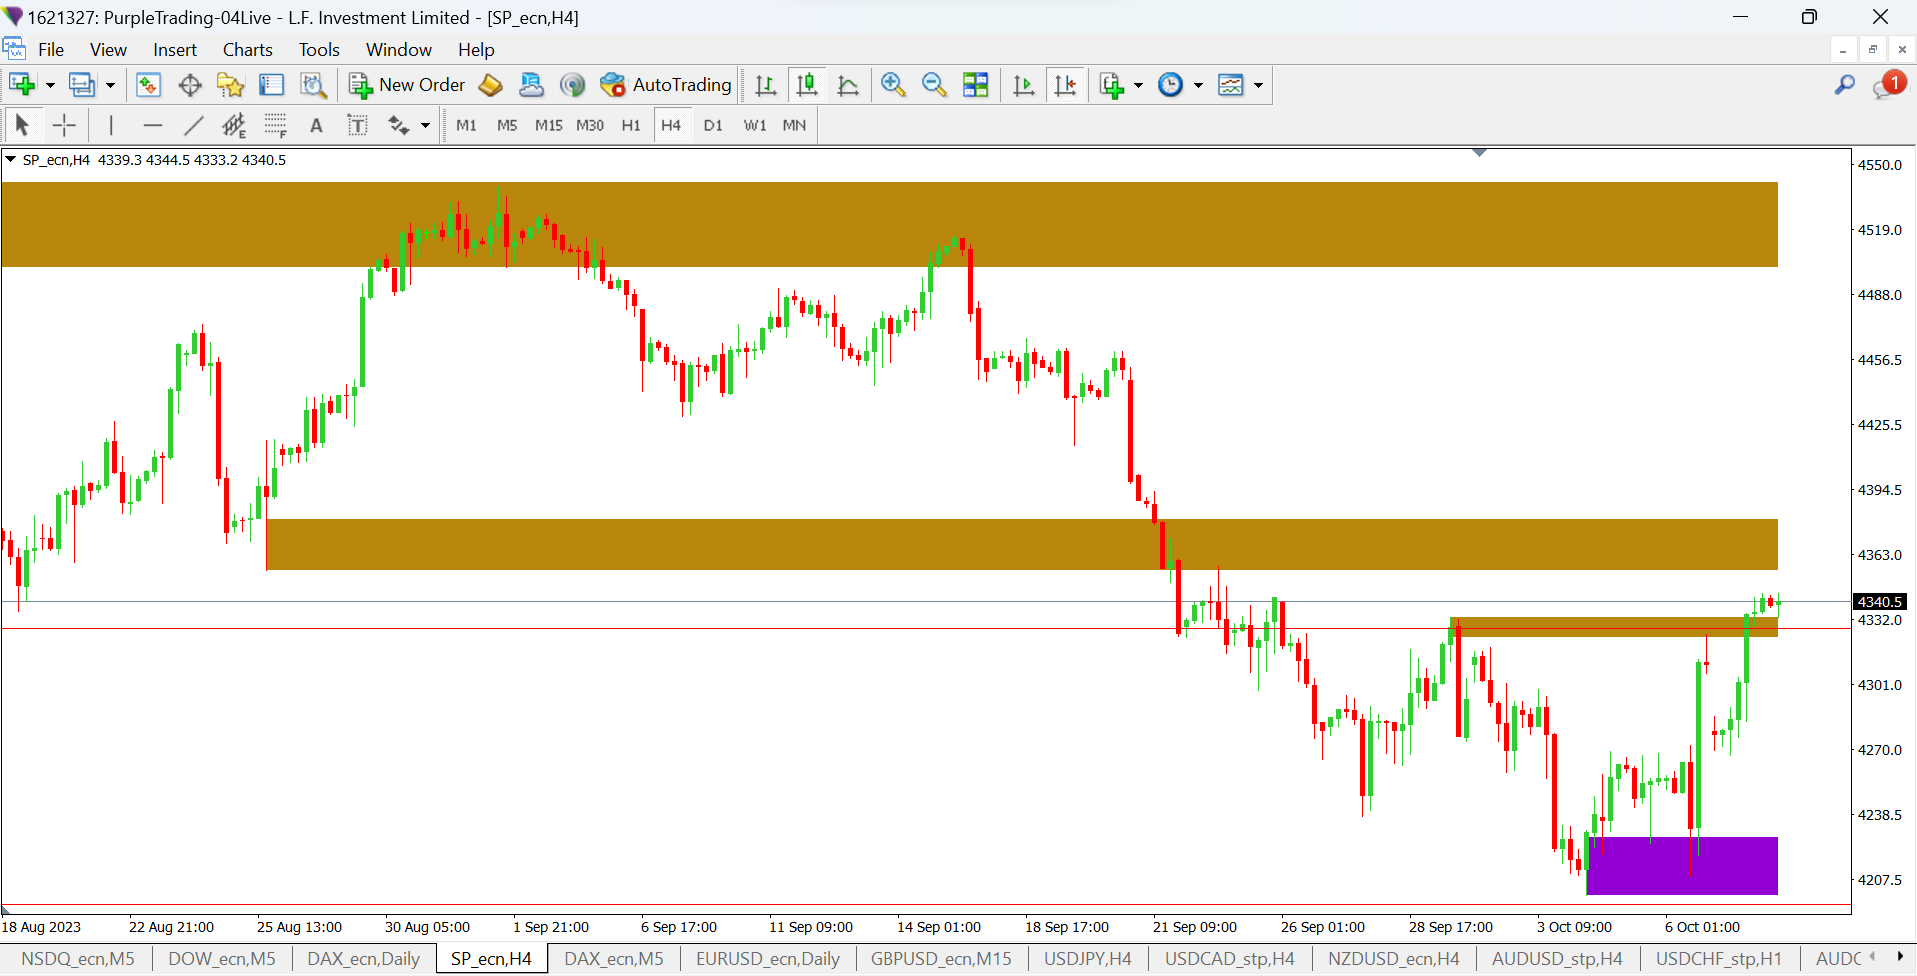
Task: Draw Fibonacci retracement tool
Action: pos(275,126)
